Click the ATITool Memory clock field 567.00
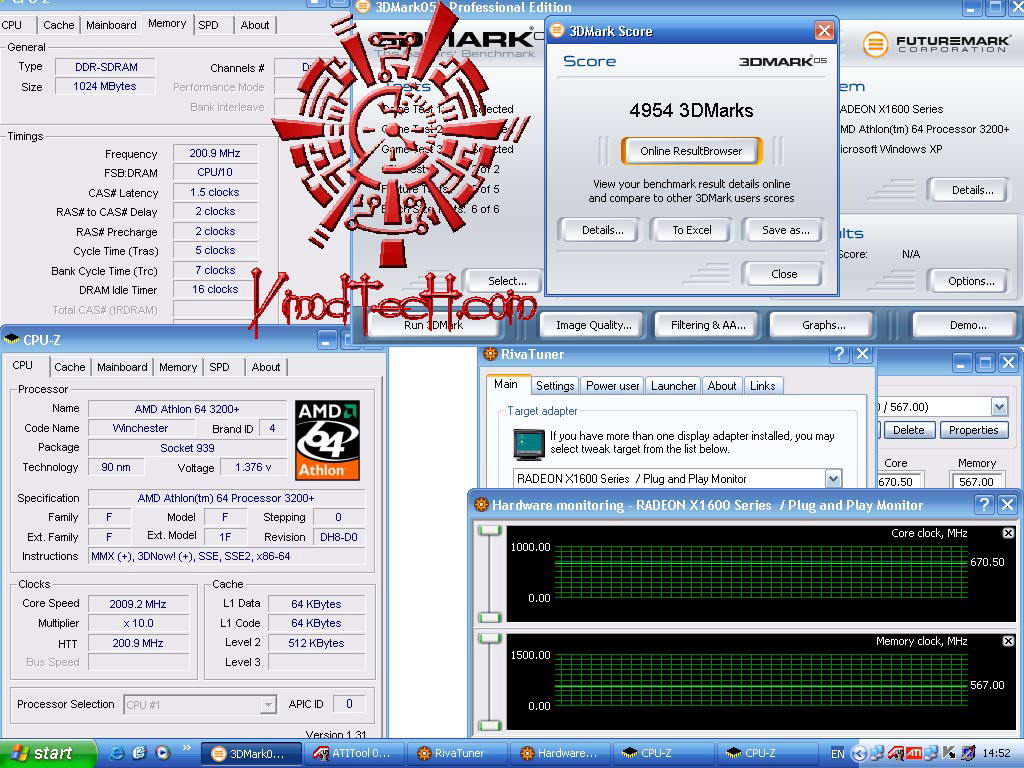Image resolution: width=1024 pixels, height=768 pixels. tap(976, 481)
